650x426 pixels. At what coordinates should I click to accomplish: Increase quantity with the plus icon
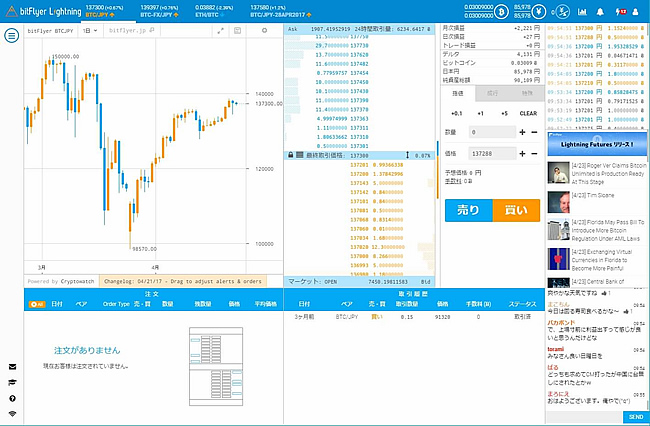(x=522, y=132)
